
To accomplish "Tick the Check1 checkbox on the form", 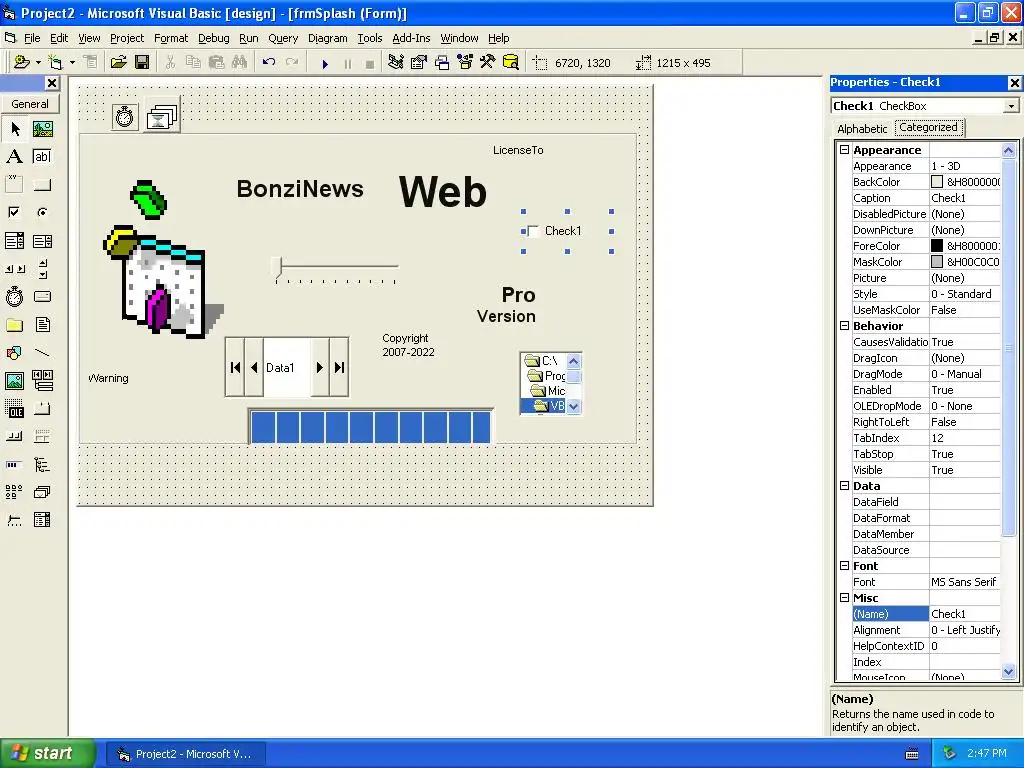I will tap(533, 231).
